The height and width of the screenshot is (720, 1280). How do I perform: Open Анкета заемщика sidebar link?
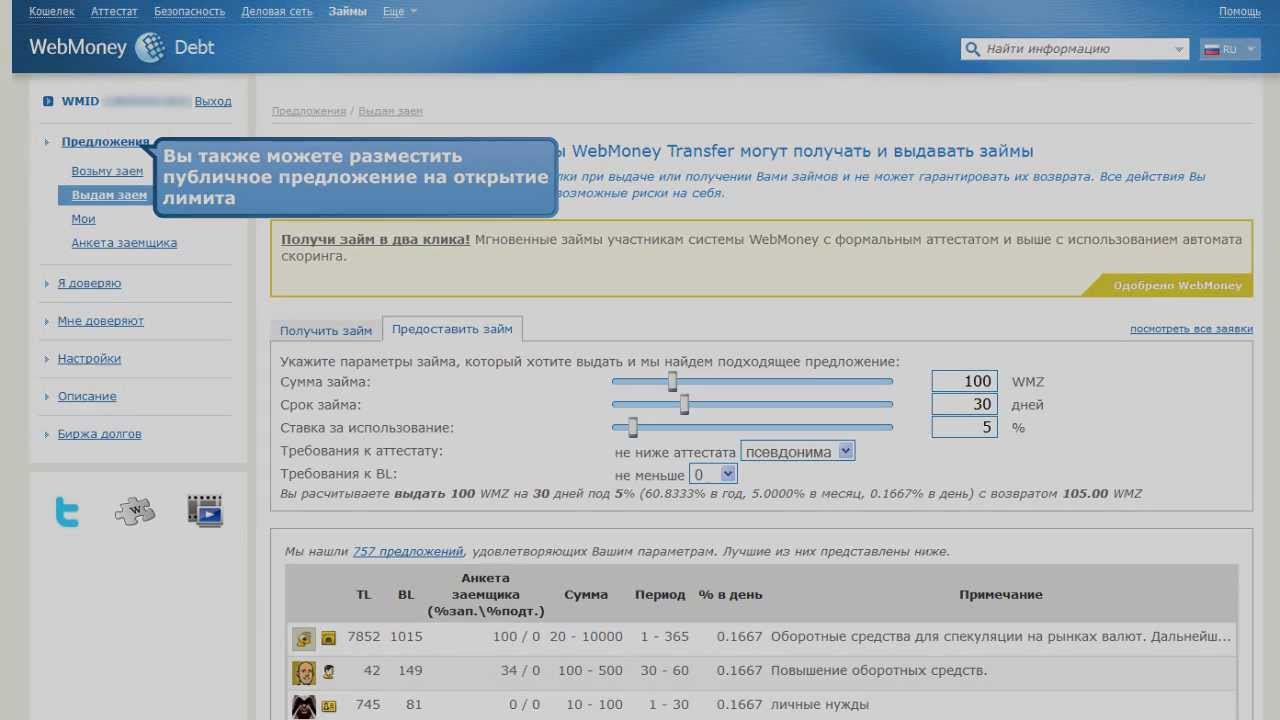click(x=124, y=243)
